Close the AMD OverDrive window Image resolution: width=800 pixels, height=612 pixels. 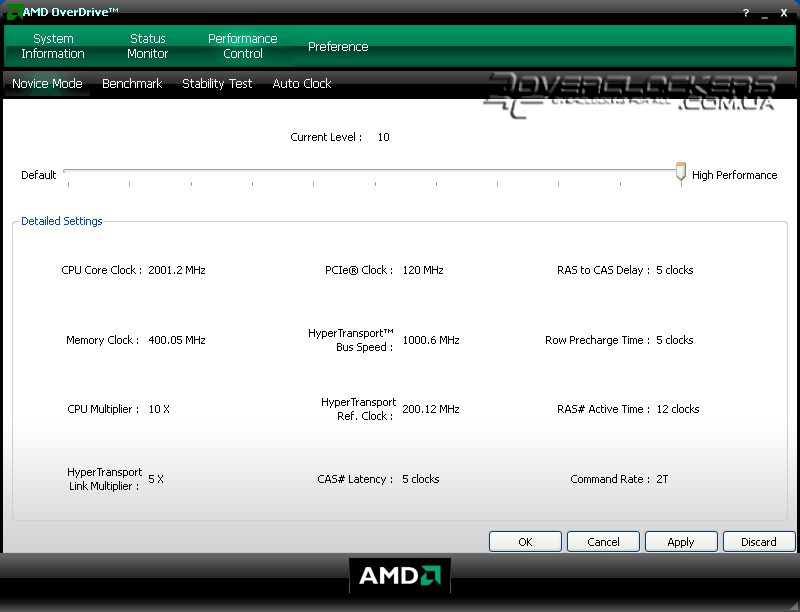(784, 13)
